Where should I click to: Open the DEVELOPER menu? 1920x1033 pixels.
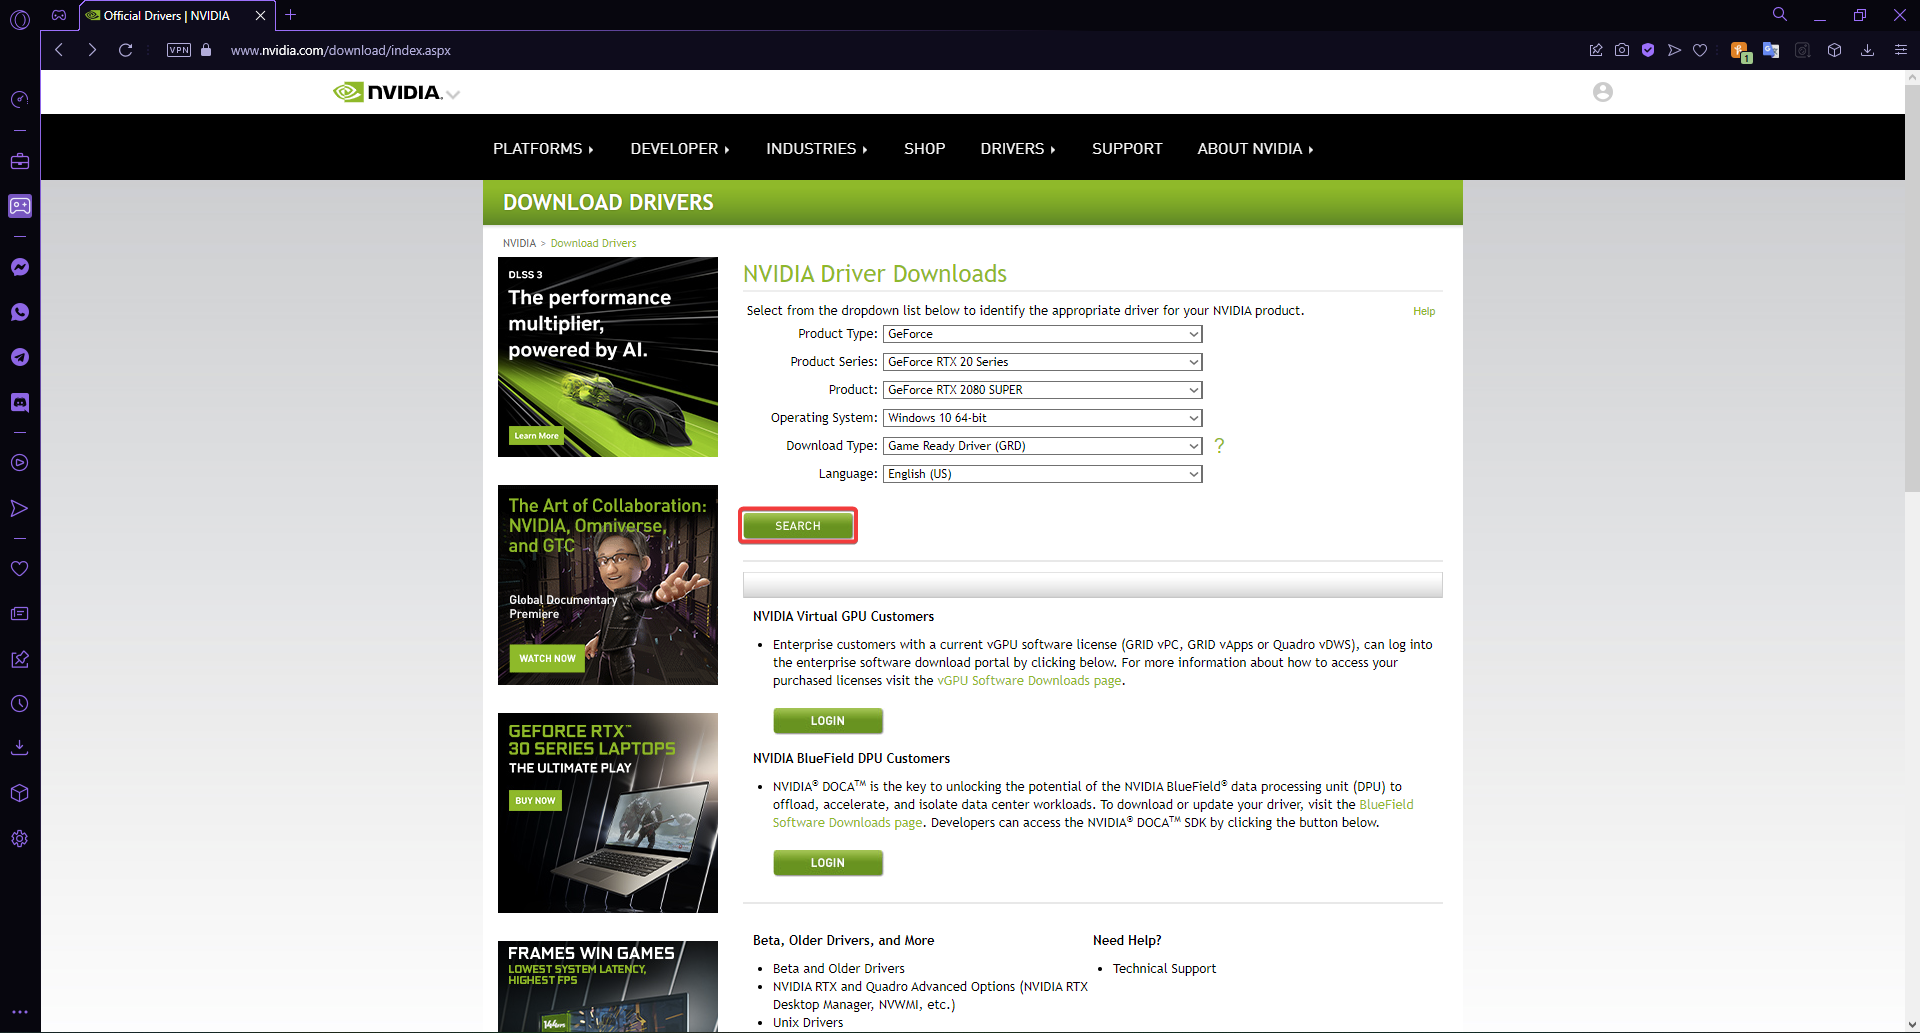pyautogui.click(x=680, y=149)
